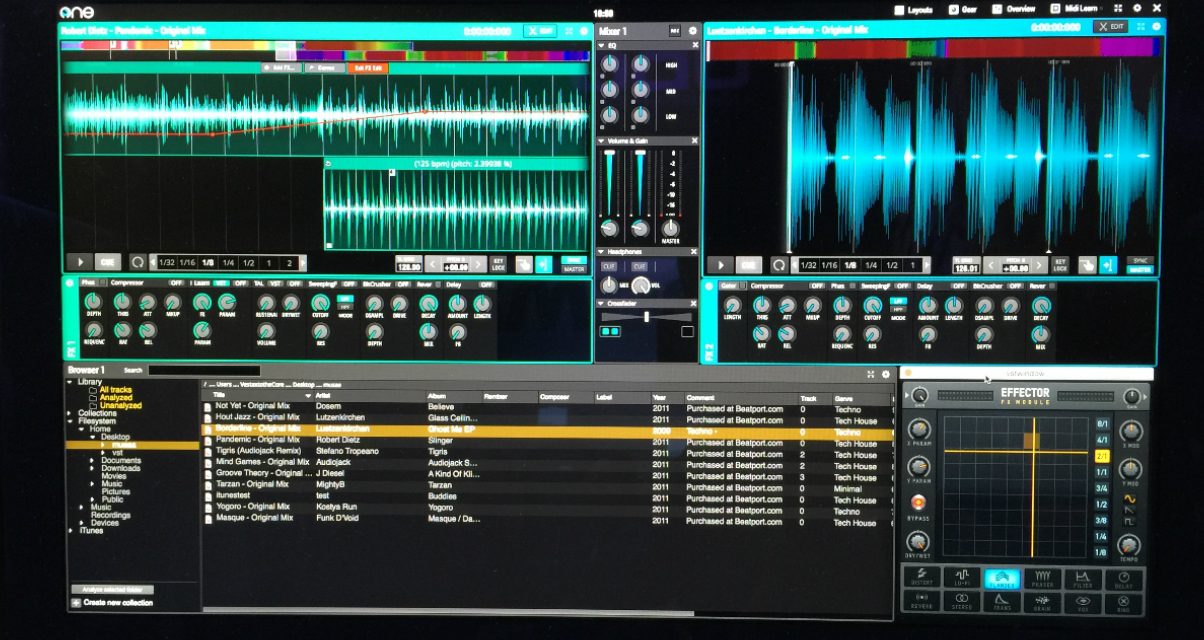
Task: Toggle right deck Compressor OFF switch
Action: [817, 285]
